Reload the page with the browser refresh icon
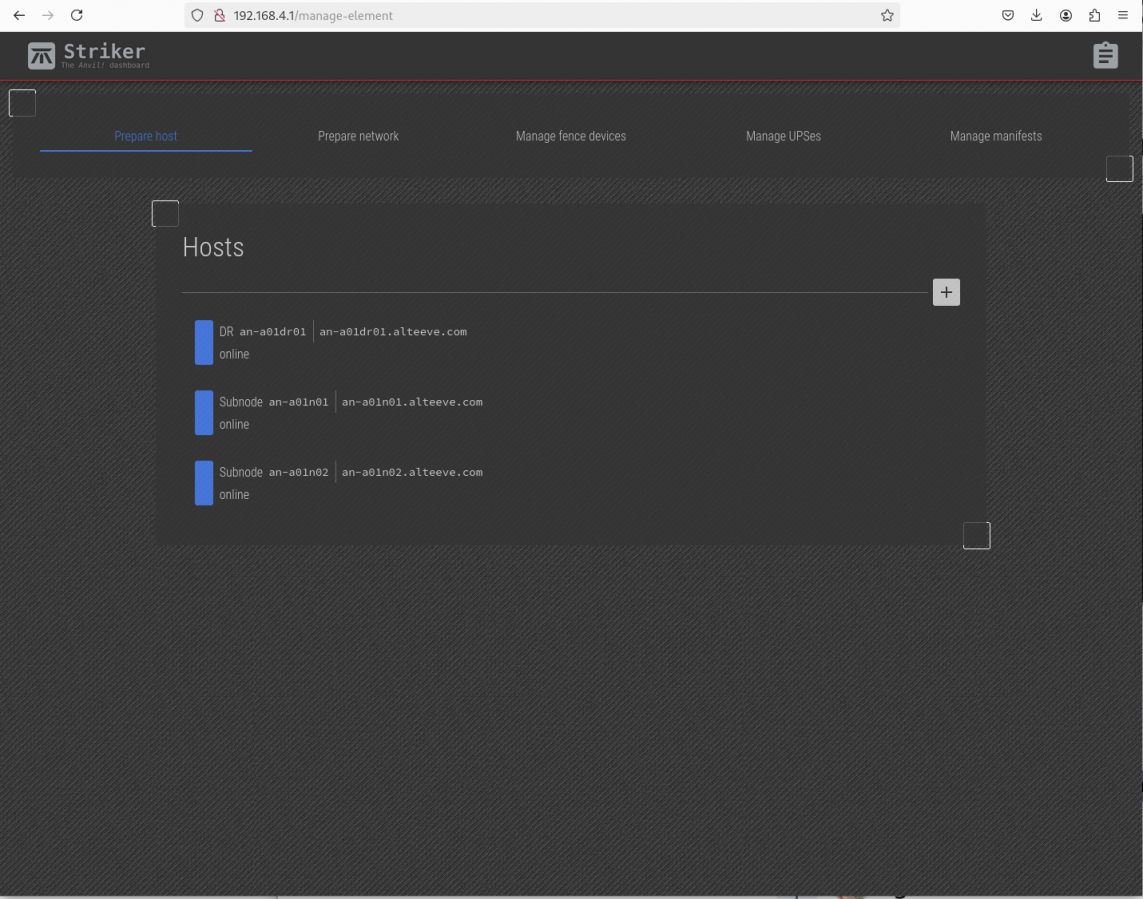Image resolution: width=1143 pixels, height=899 pixels. [x=77, y=15]
